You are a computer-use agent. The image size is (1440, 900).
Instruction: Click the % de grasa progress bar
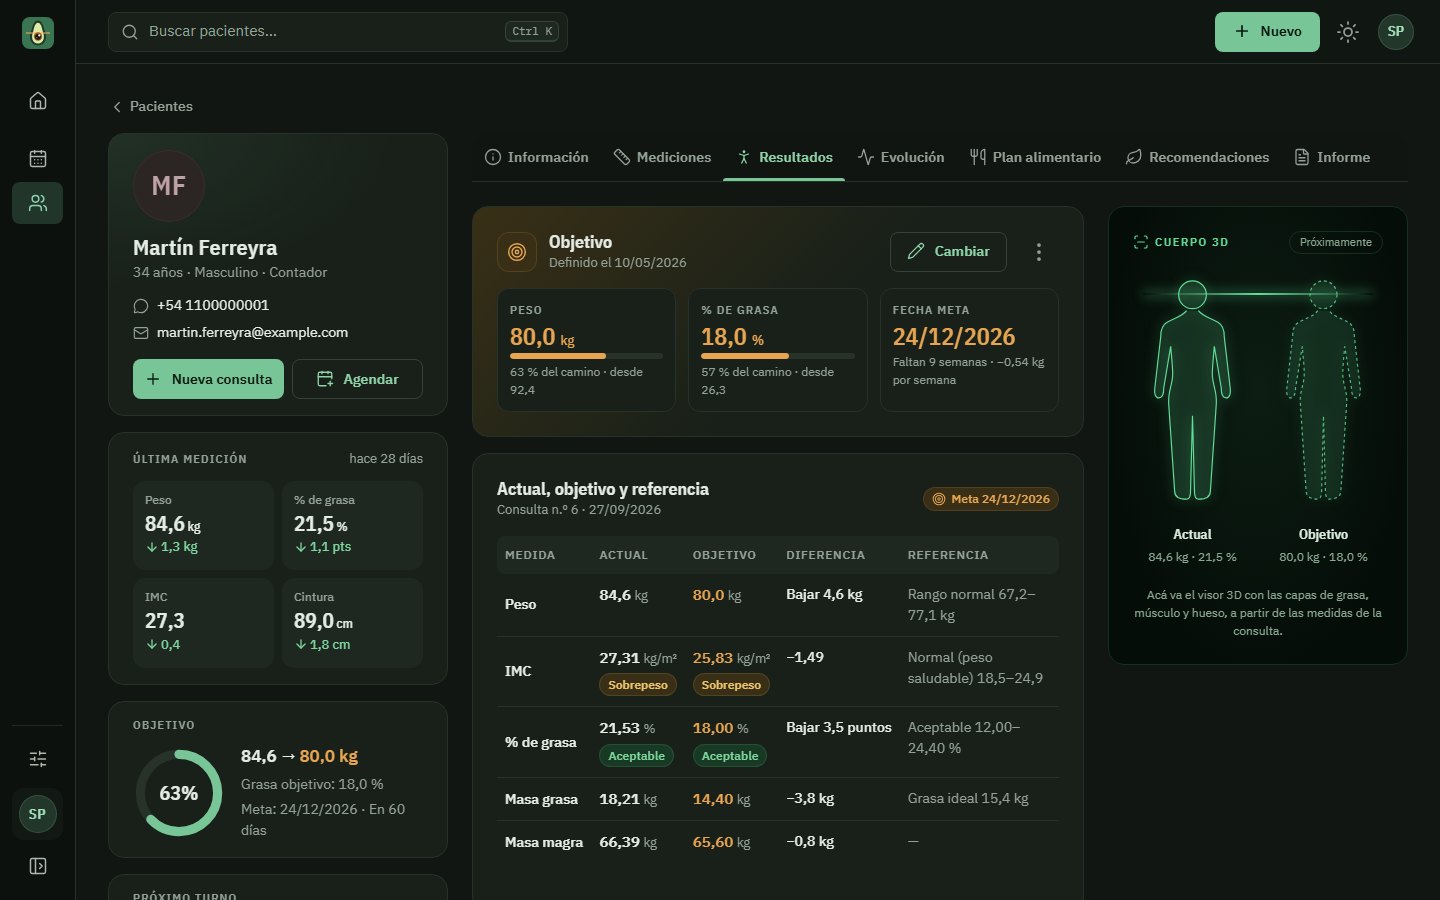point(777,356)
